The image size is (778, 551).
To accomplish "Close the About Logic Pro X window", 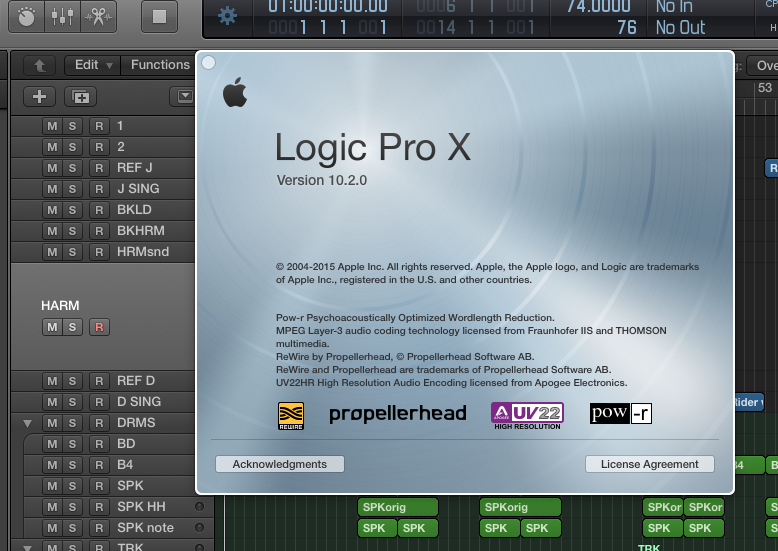I will click(x=209, y=63).
